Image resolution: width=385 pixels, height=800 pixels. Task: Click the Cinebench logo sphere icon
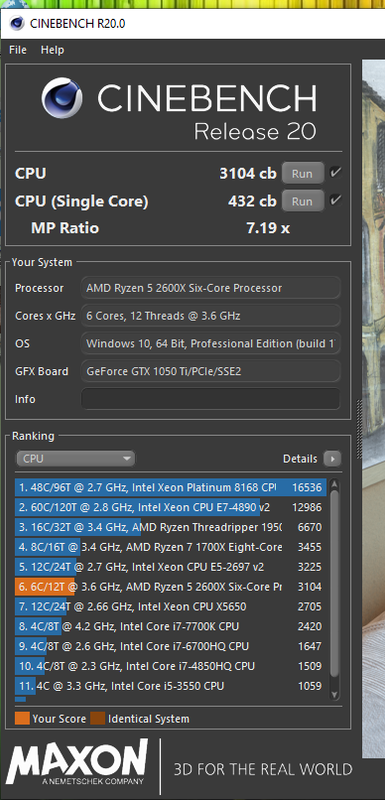coord(62,98)
